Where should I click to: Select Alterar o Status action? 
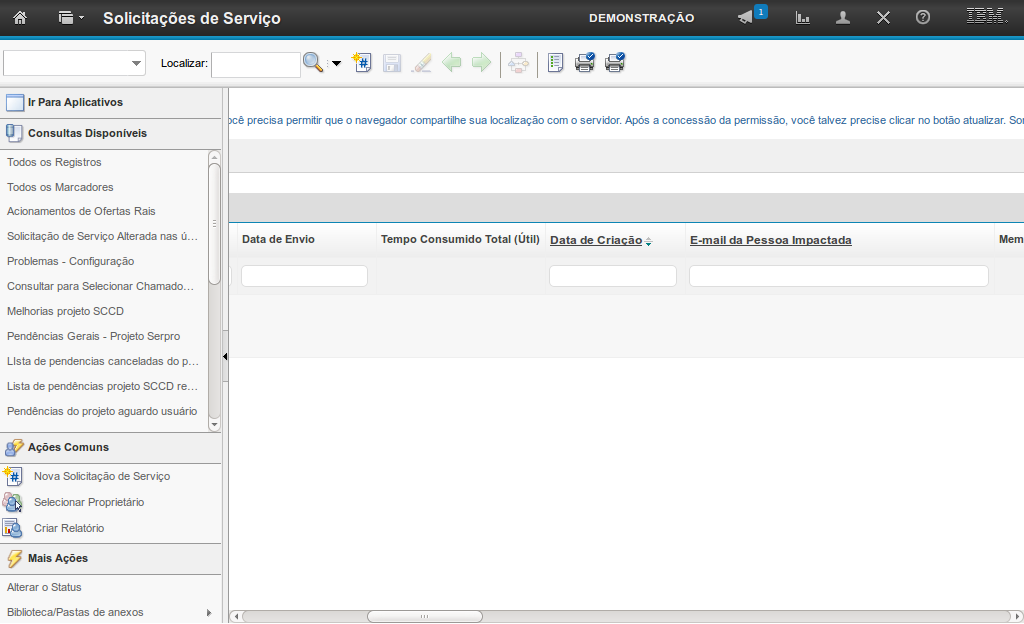44,587
